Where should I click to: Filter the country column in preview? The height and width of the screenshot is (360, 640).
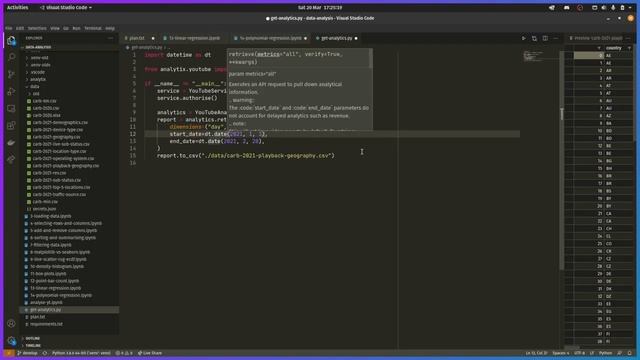click(x=629, y=48)
